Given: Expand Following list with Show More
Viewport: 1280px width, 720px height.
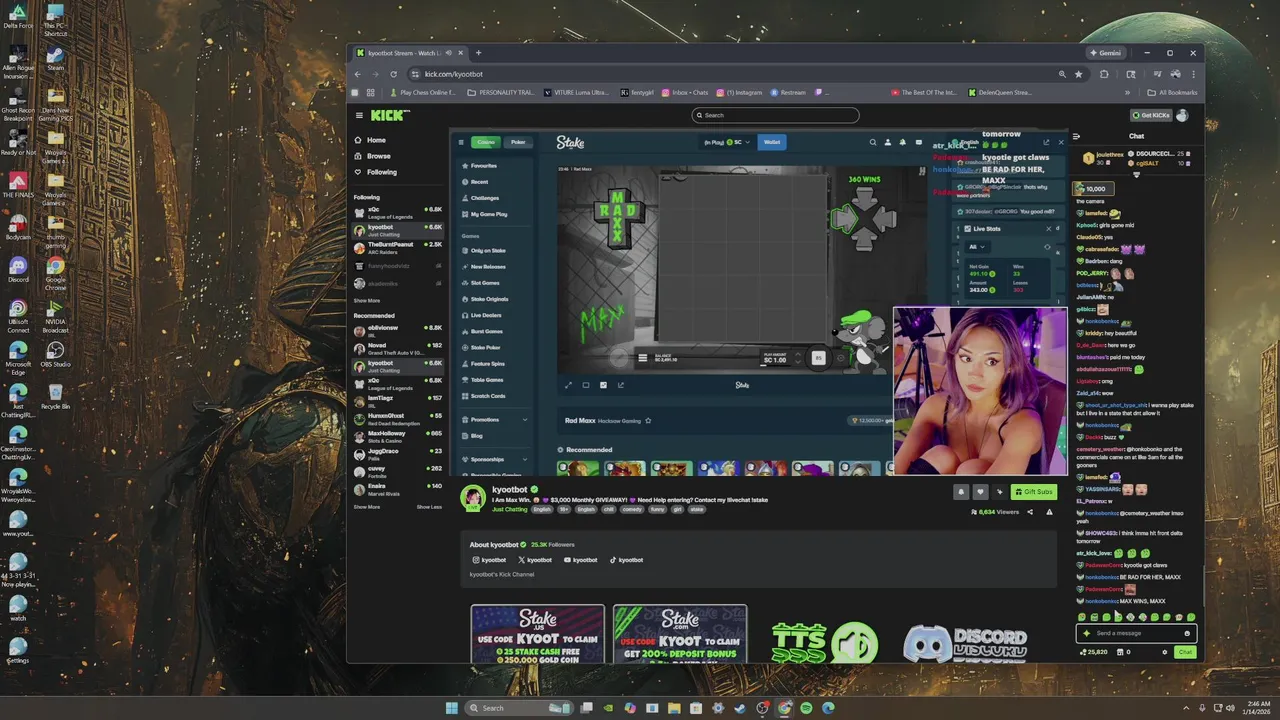Looking at the screenshot, I should (366, 300).
